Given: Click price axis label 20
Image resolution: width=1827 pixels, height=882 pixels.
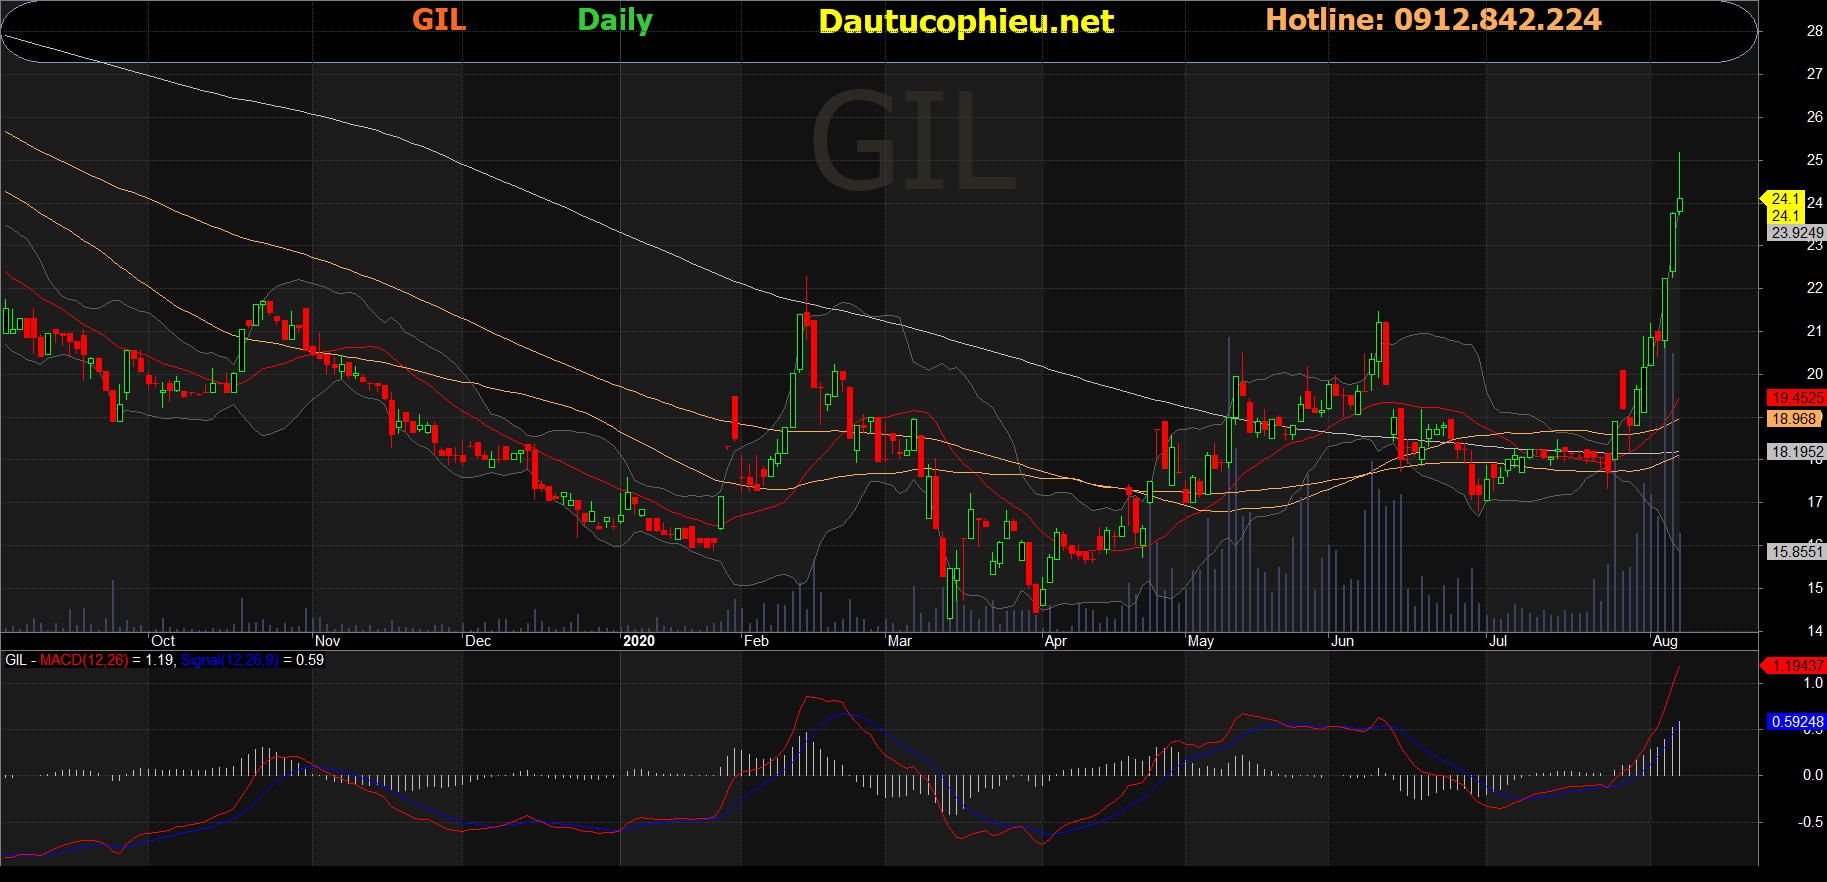Looking at the screenshot, I should (x=1815, y=374).
